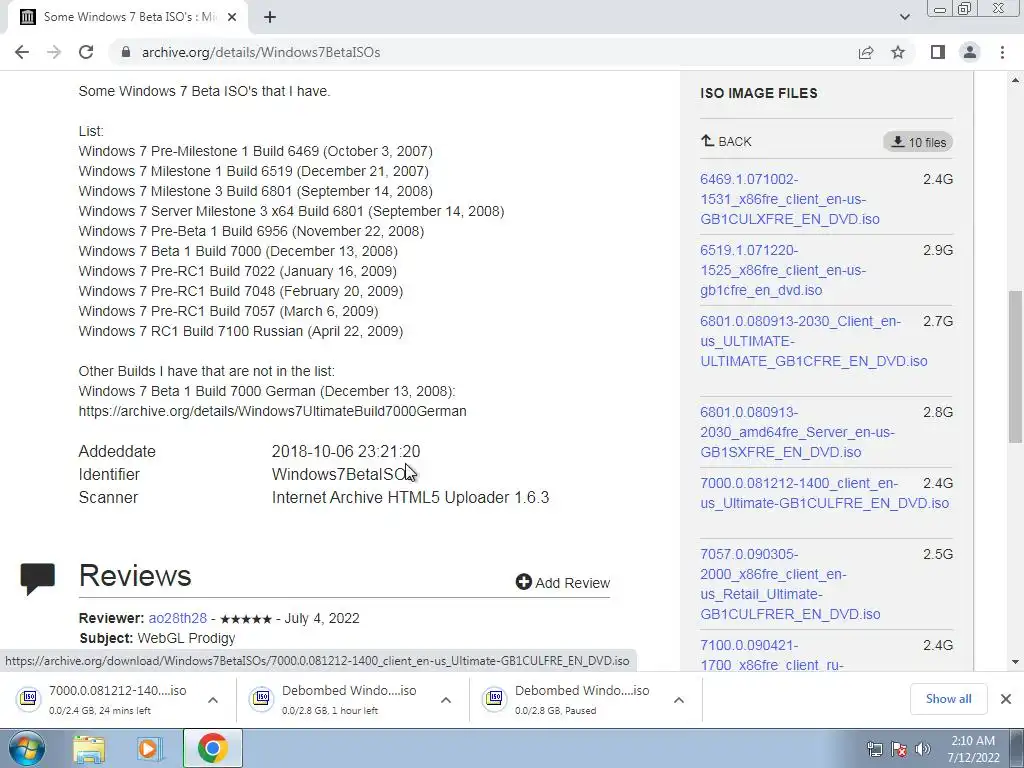Viewport: 1024px width, 768px height.
Task: Click 'Windows 7 Pre-Milestone 1 Build 6469' line
Action: [x=255, y=152]
